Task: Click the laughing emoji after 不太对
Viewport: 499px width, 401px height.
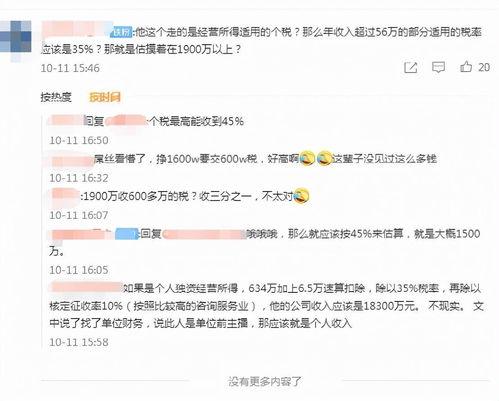Action: point(301,196)
